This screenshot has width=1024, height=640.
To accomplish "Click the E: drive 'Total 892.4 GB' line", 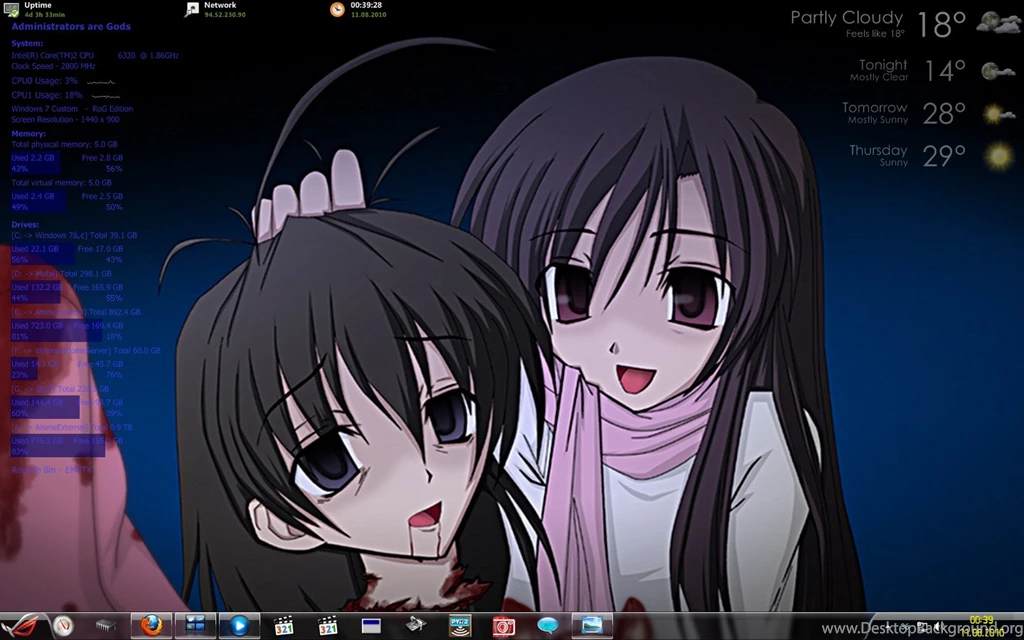I will 76,312.
